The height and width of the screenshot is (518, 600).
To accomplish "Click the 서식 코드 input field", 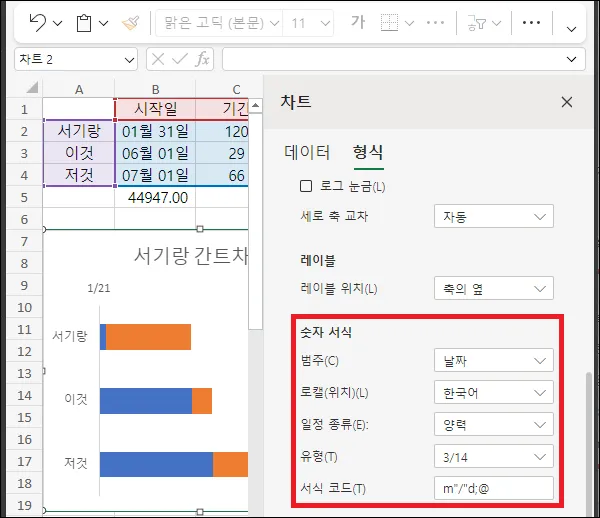I will pyautogui.click(x=494, y=488).
